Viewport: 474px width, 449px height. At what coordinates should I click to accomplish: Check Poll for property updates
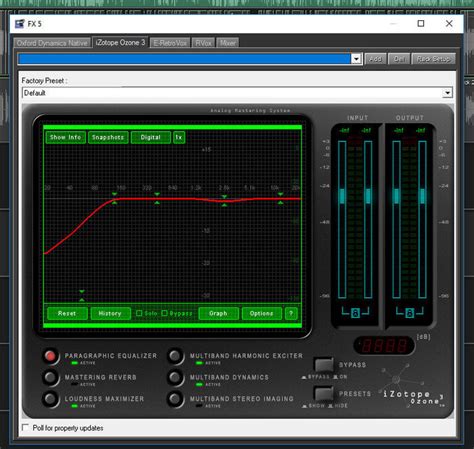tap(25, 427)
